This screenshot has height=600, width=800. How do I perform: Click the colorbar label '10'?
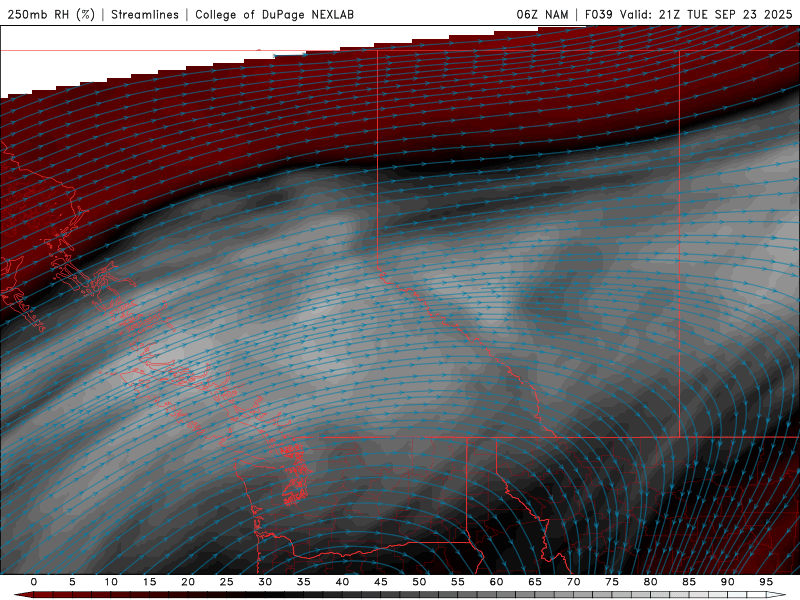click(111, 582)
